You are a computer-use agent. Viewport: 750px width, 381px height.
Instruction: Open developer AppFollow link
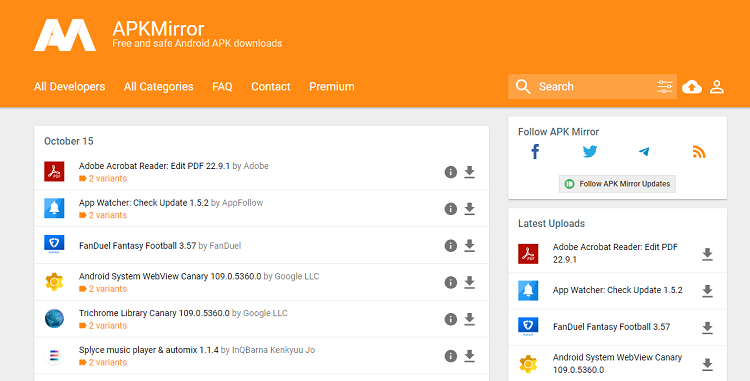pyautogui.click(x=243, y=203)
